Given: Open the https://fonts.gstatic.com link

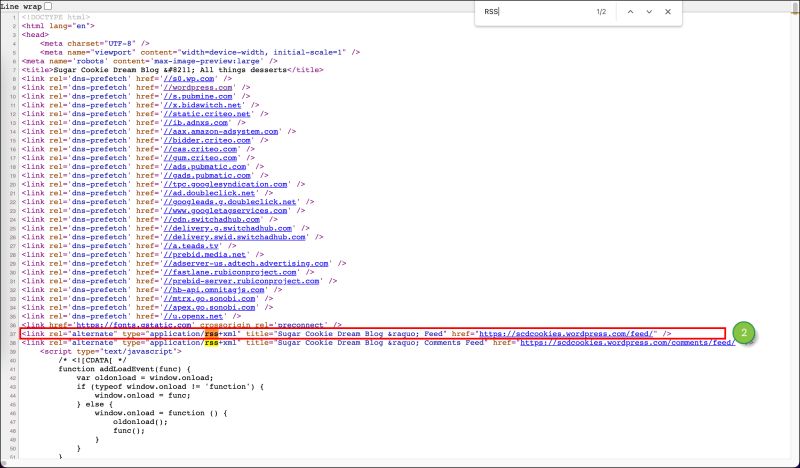Looking at the screenshot, I should click(x=134, y=325).
